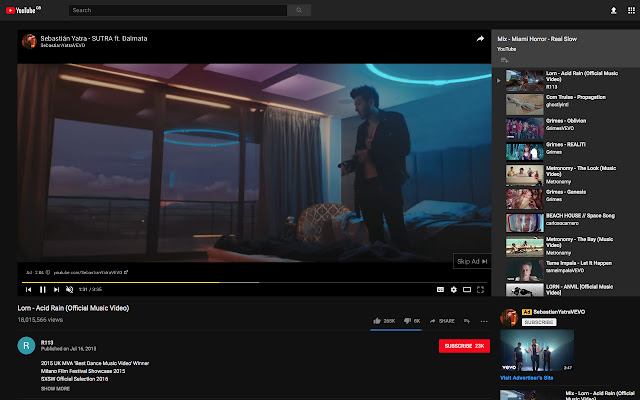640x400 pixels.
Task: Open the Sebastián Yatra channel avatar in player
Action: [29, 41]
